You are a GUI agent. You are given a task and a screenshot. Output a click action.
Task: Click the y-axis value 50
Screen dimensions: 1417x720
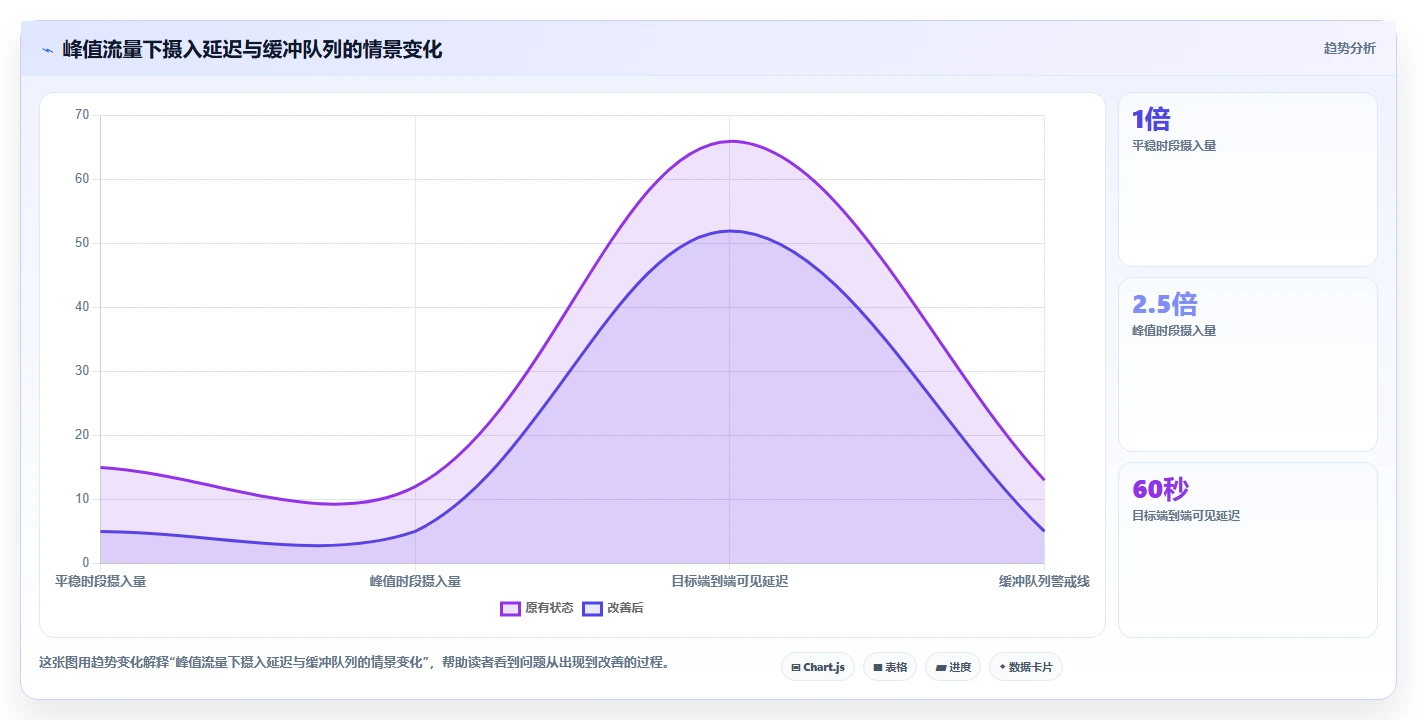82,243
